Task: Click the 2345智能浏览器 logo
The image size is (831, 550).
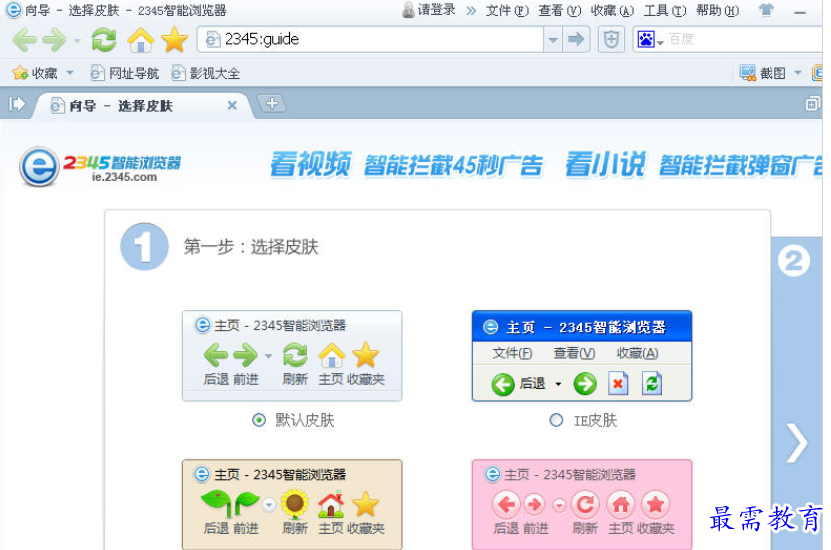Action: tap(100, 167)
